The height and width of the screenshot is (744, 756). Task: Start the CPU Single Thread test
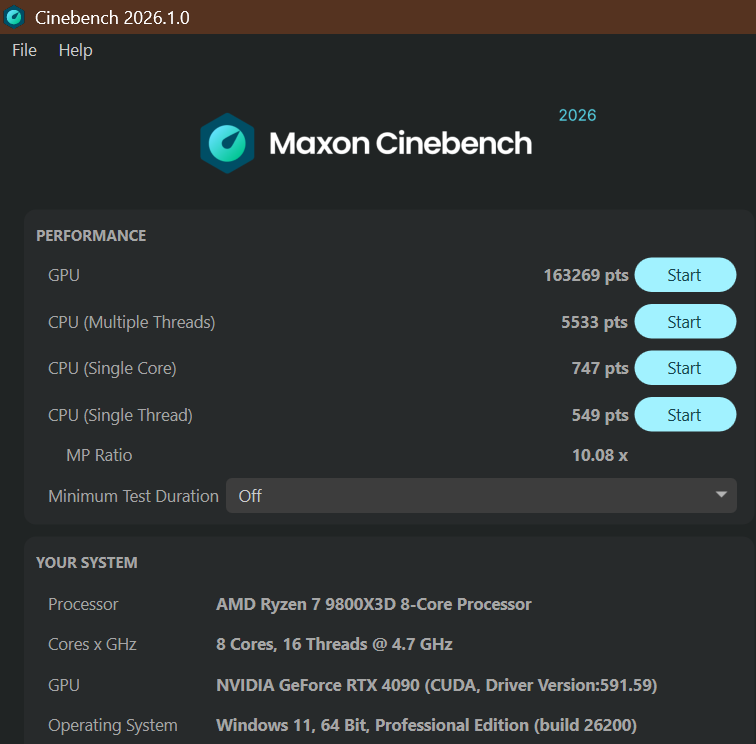[685, 415]
